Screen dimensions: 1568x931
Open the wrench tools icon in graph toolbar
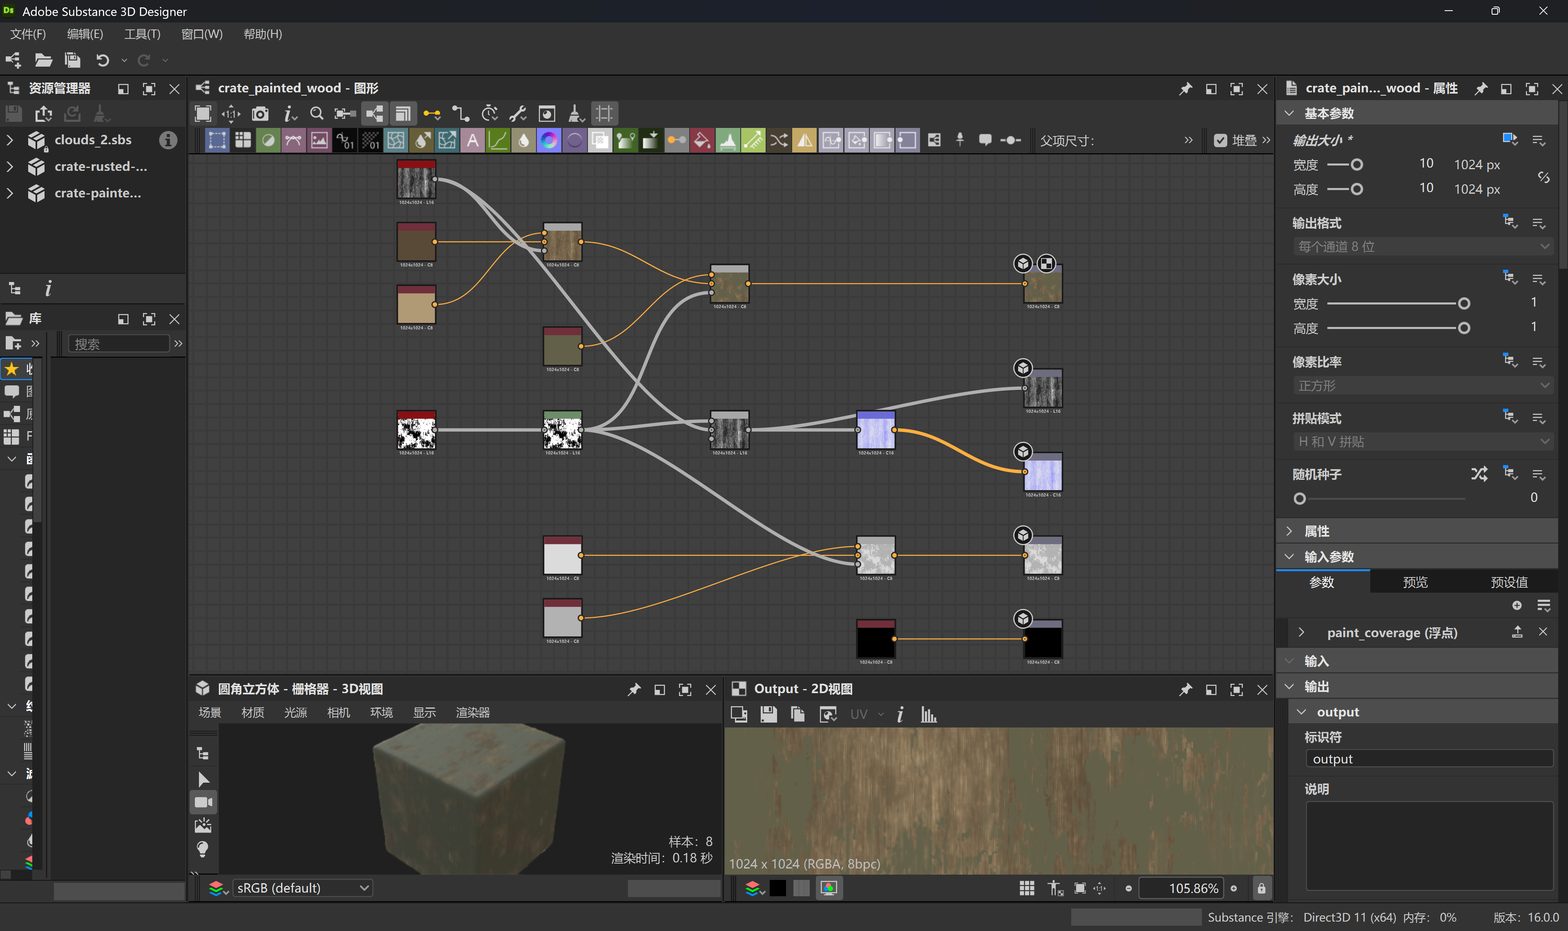tap(518, 114)
